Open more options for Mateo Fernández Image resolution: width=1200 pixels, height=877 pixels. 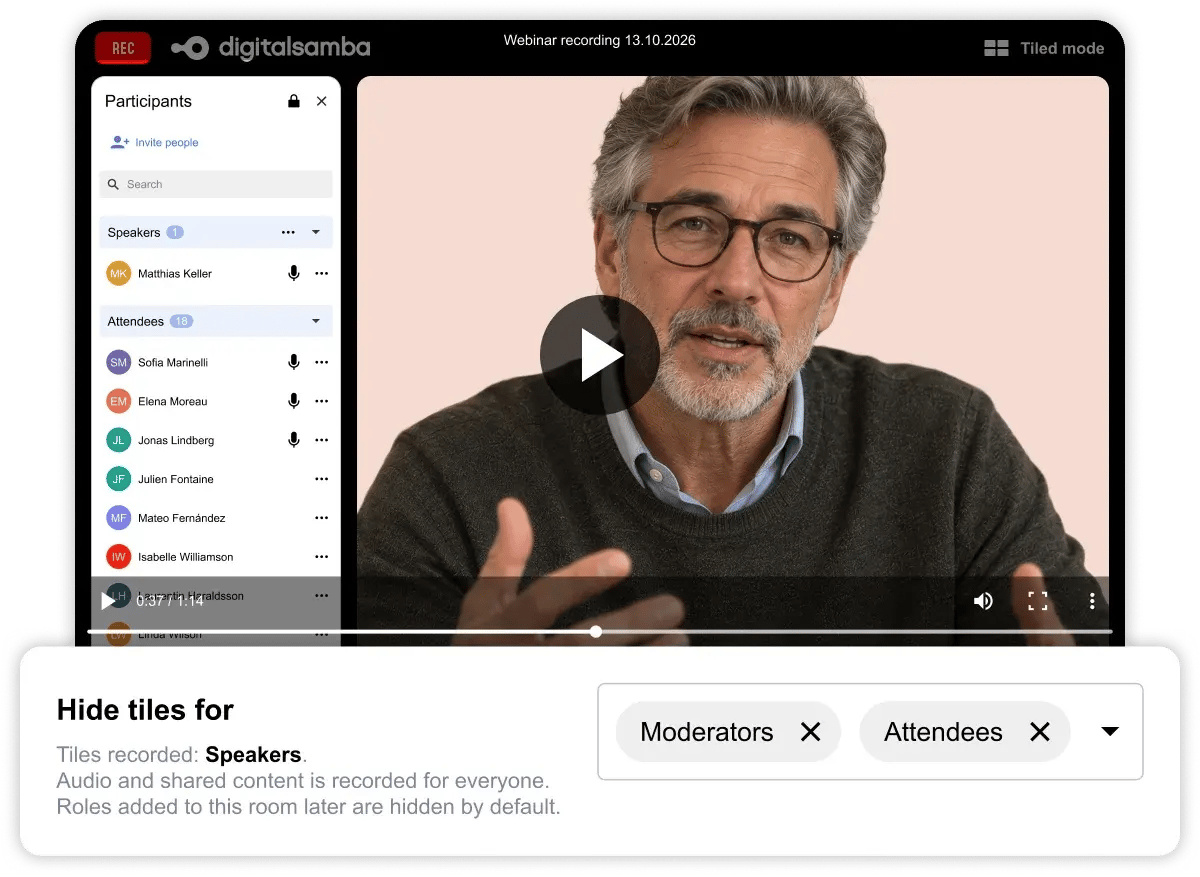click(x=321, y=518)
